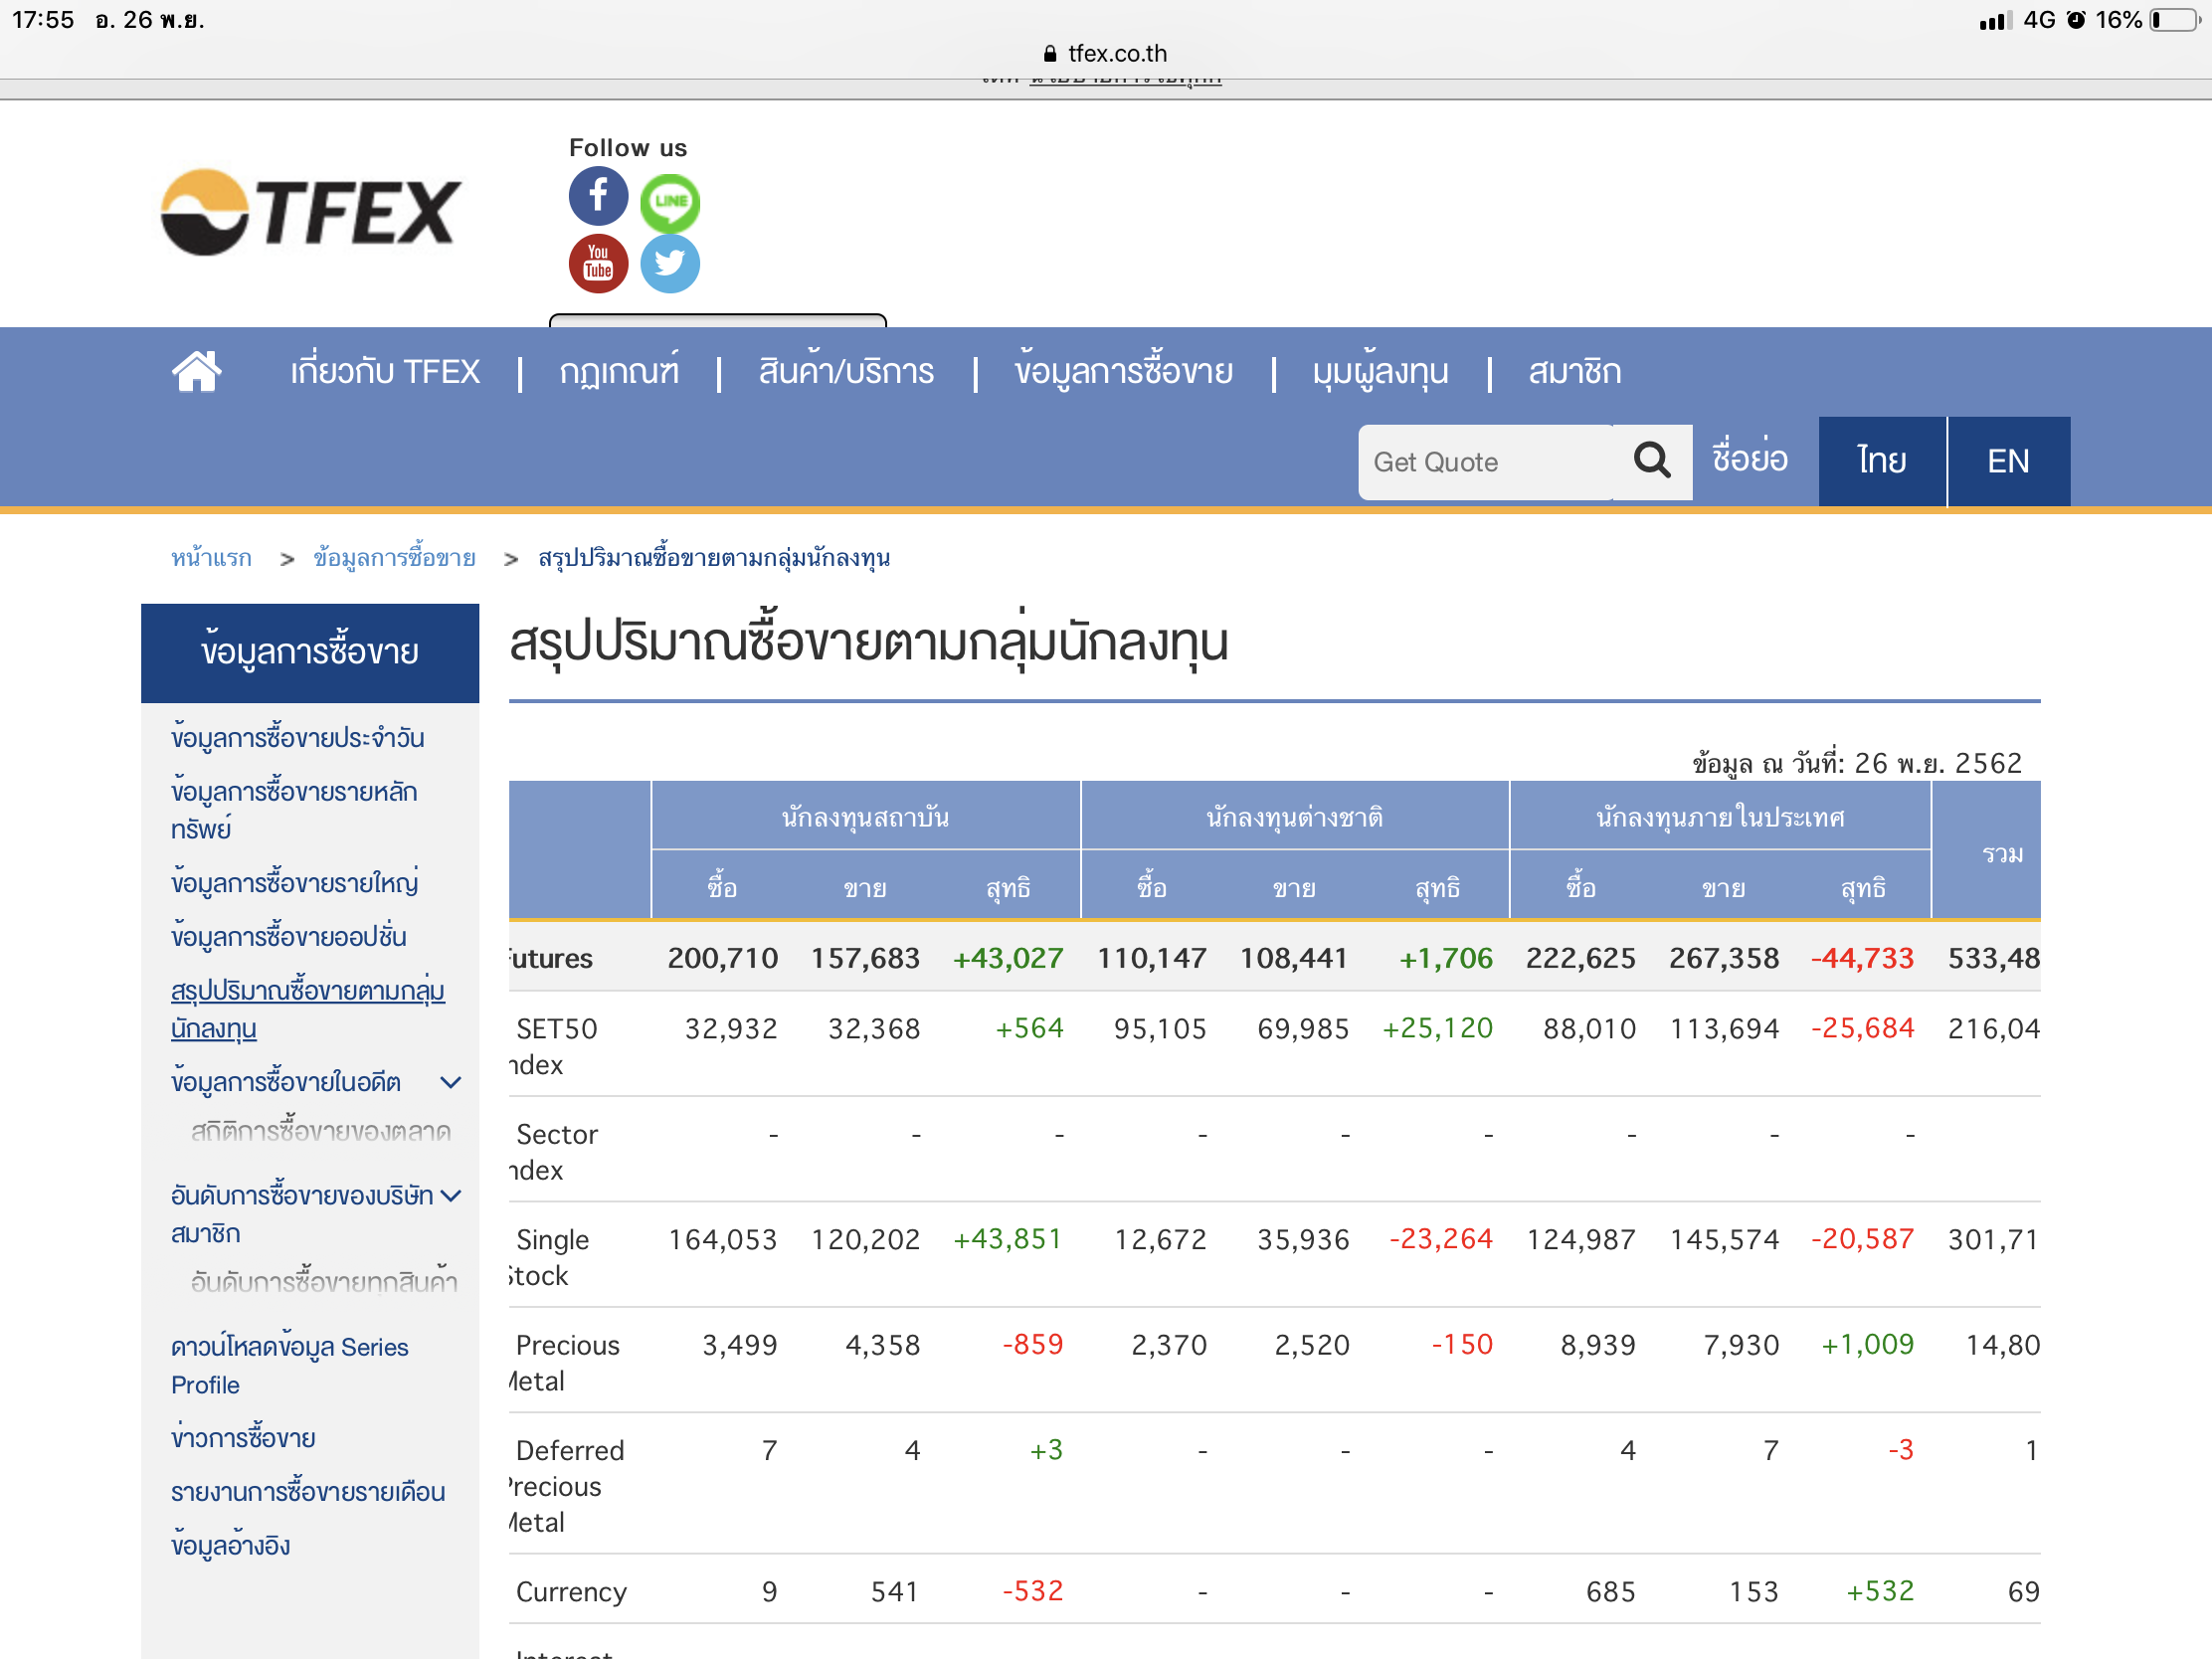
Task: Click the Twitter bird icon
Action: pos(669,264)
